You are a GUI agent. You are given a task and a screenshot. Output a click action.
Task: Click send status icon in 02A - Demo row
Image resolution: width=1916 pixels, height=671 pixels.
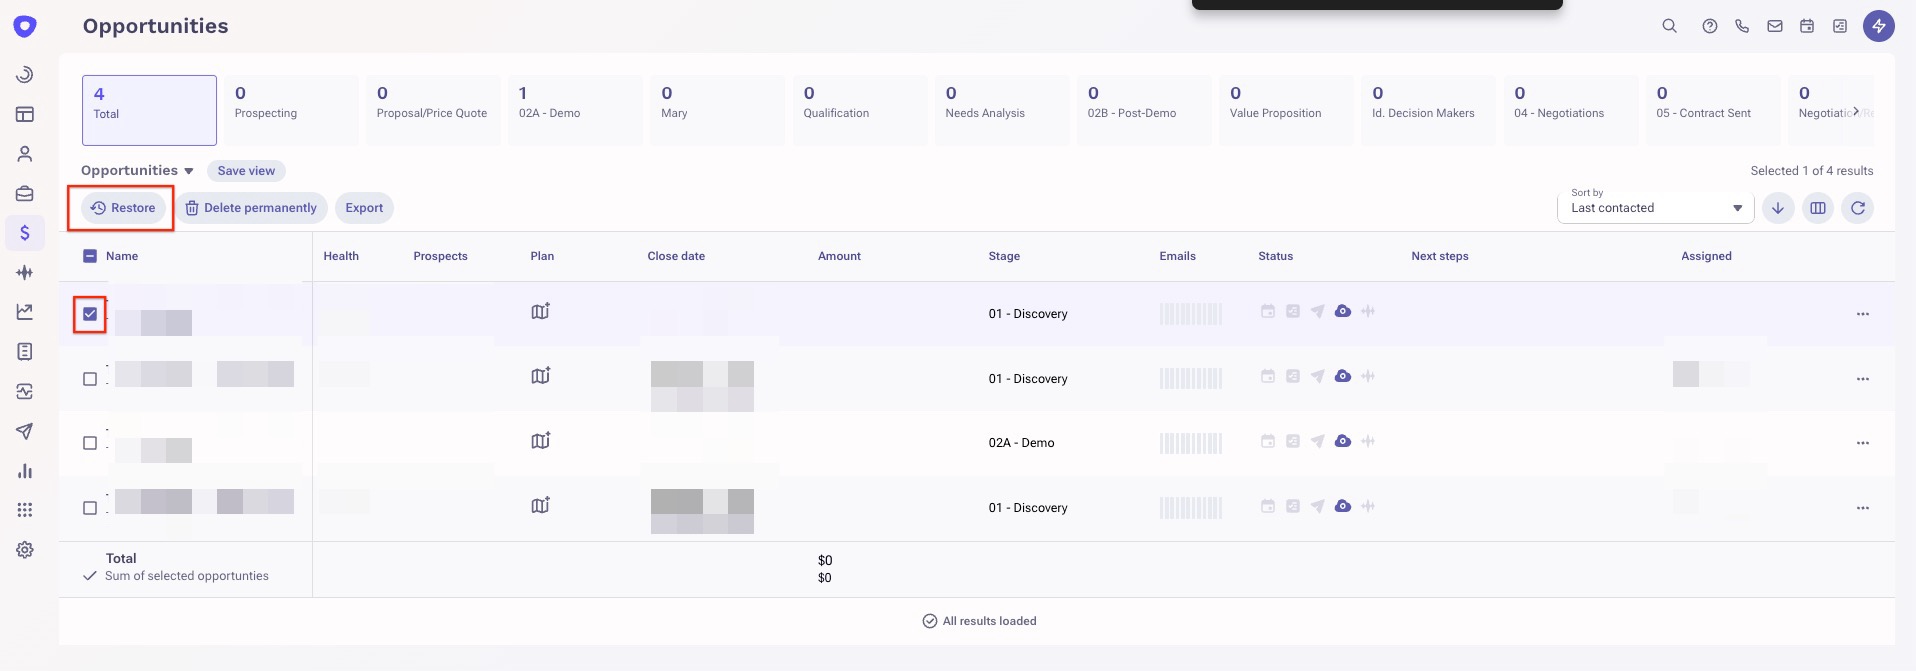[x=1318, y=441]
